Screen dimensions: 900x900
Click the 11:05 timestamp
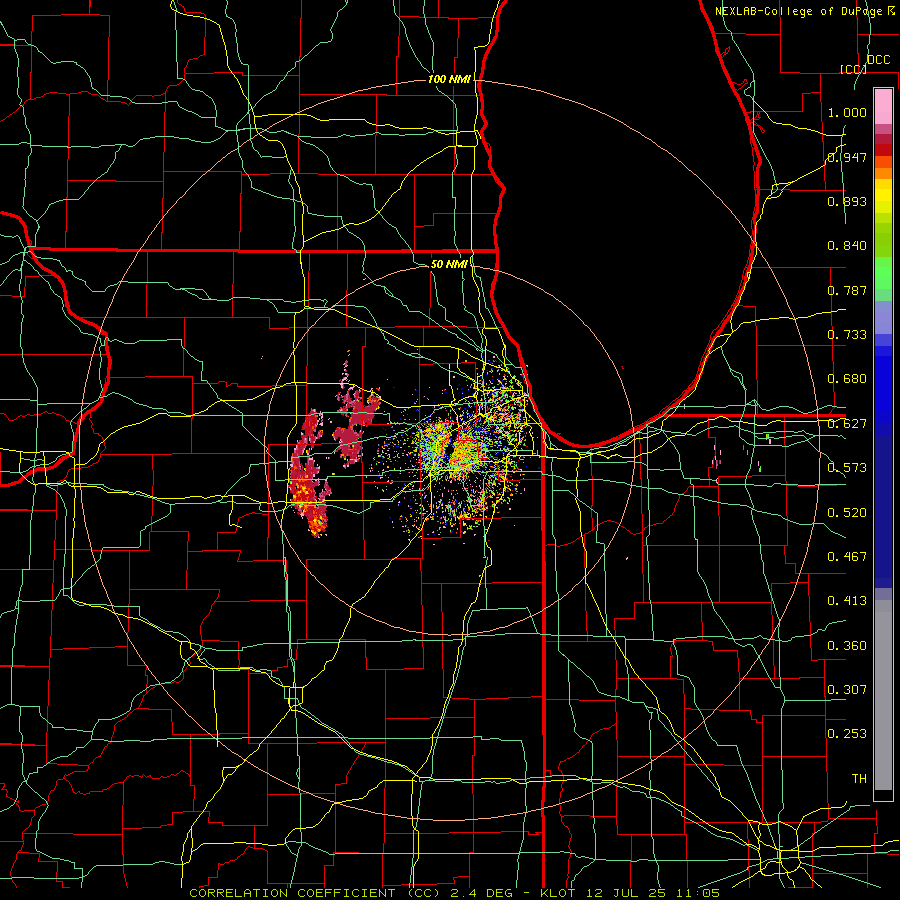click(697, 893)
